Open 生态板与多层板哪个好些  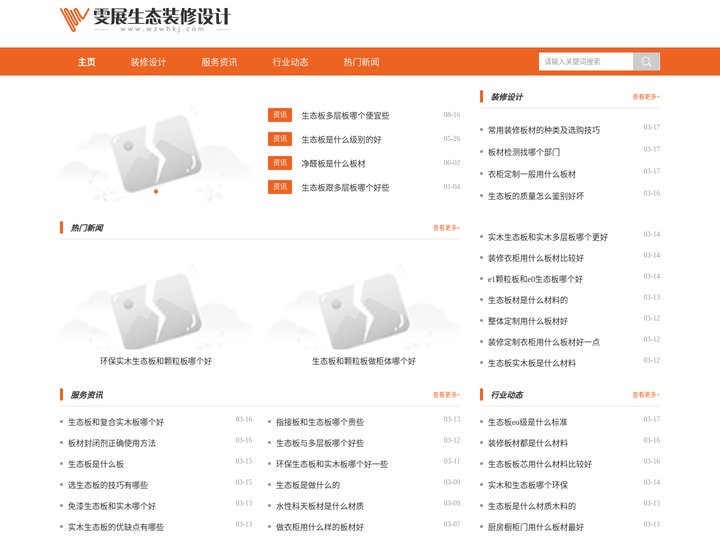point(320,444)
